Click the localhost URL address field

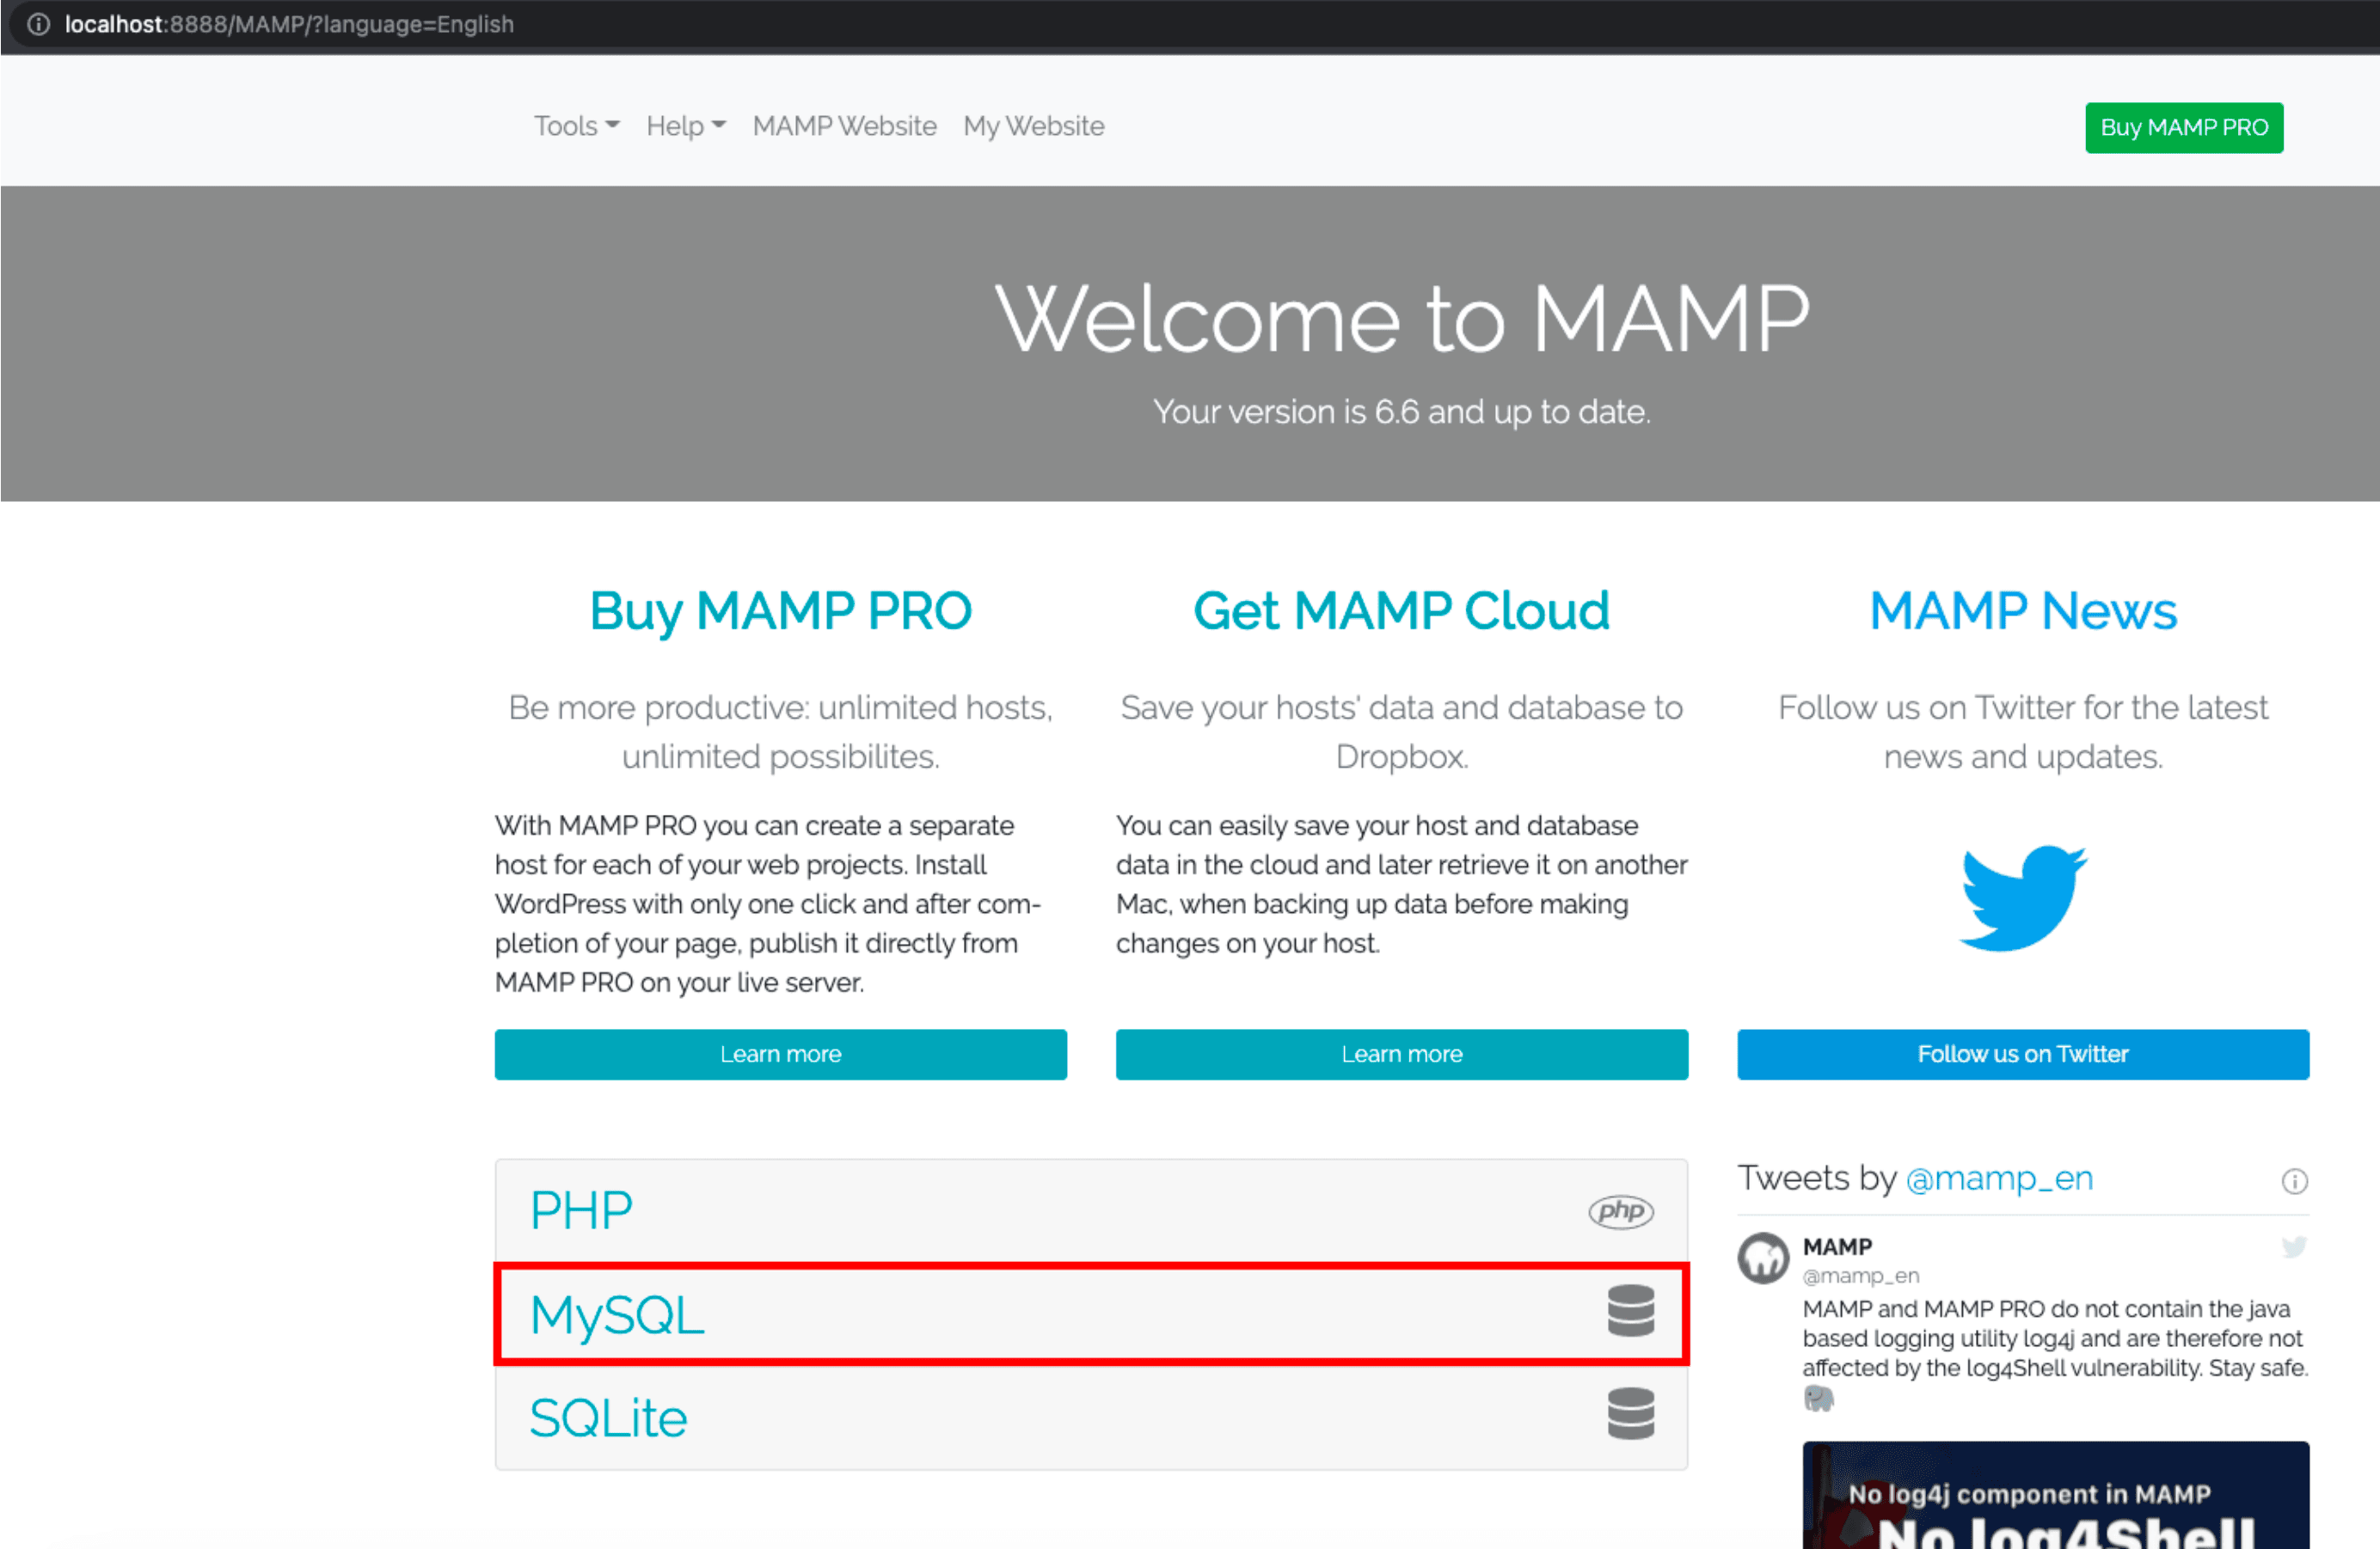(289, 24)
